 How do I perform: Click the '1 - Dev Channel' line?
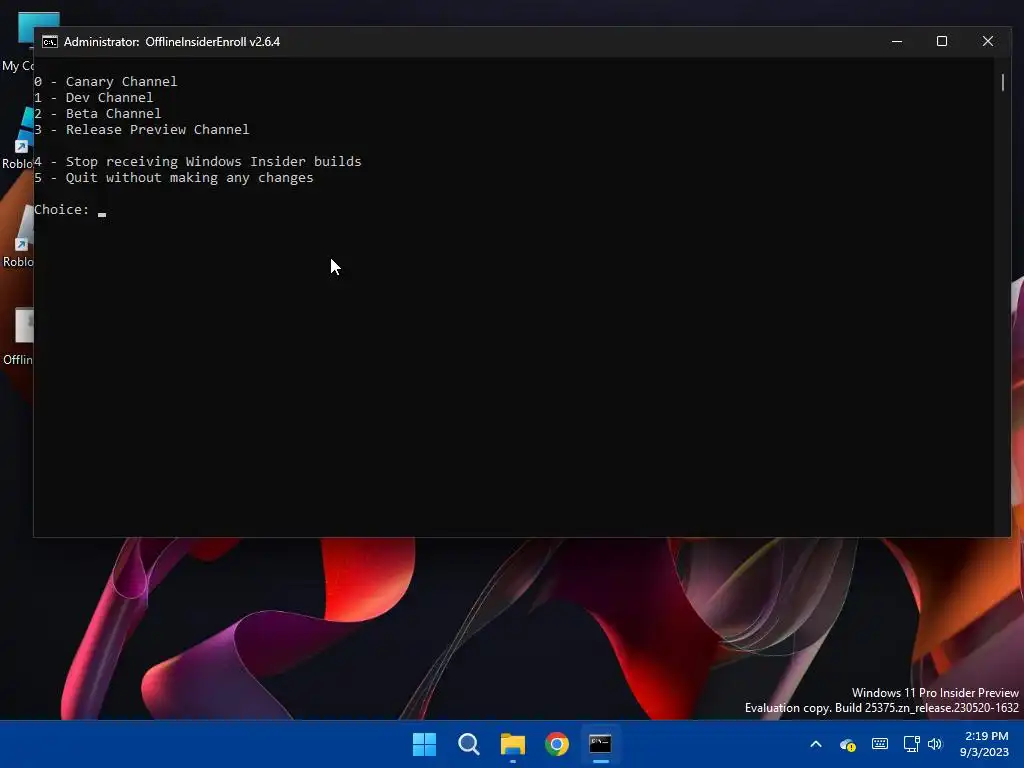(93, 97)
